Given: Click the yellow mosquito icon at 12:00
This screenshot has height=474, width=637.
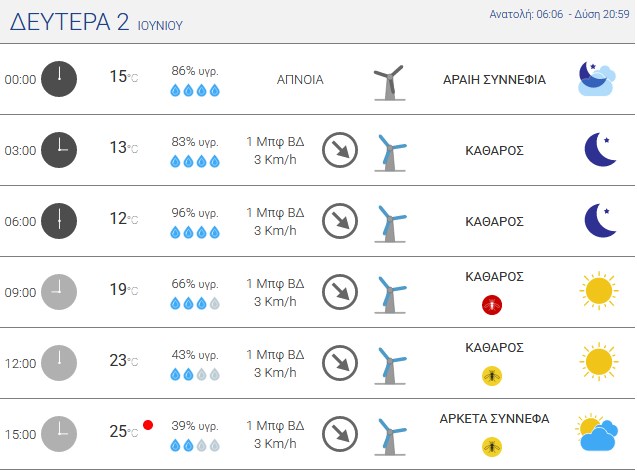Looking at the screenshot, I should pyautogui.click(x=492, y=376).
